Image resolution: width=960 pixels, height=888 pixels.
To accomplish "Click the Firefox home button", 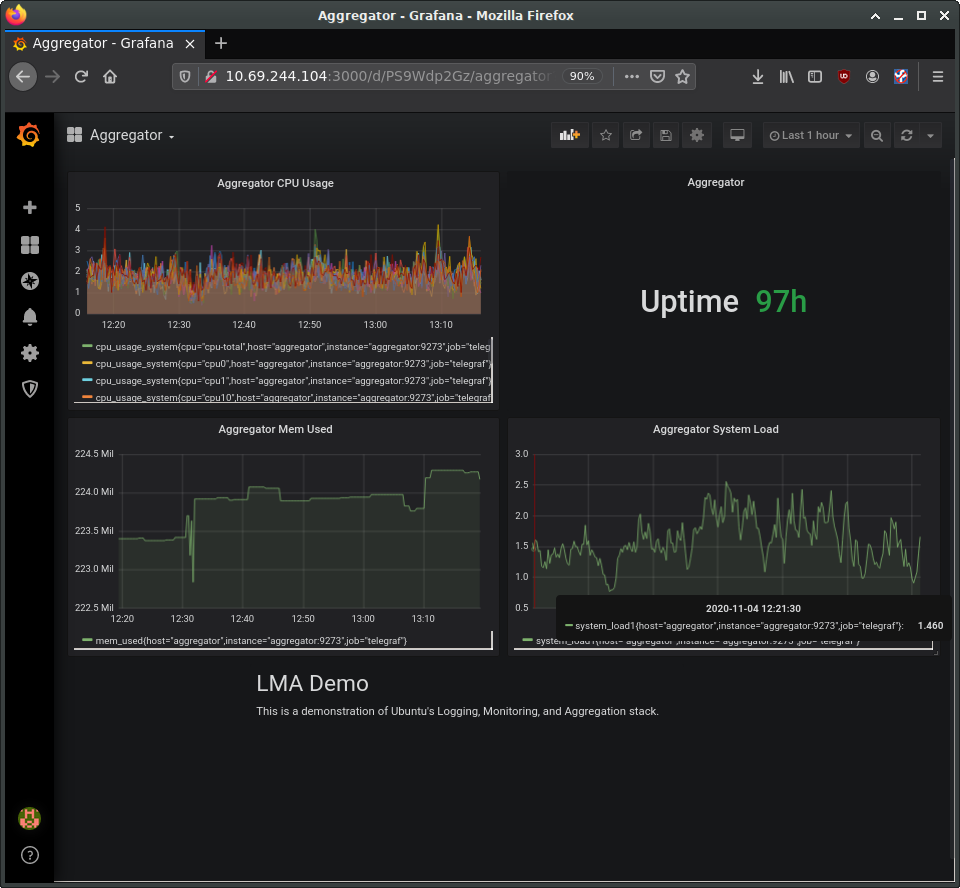I will [110, 77].
